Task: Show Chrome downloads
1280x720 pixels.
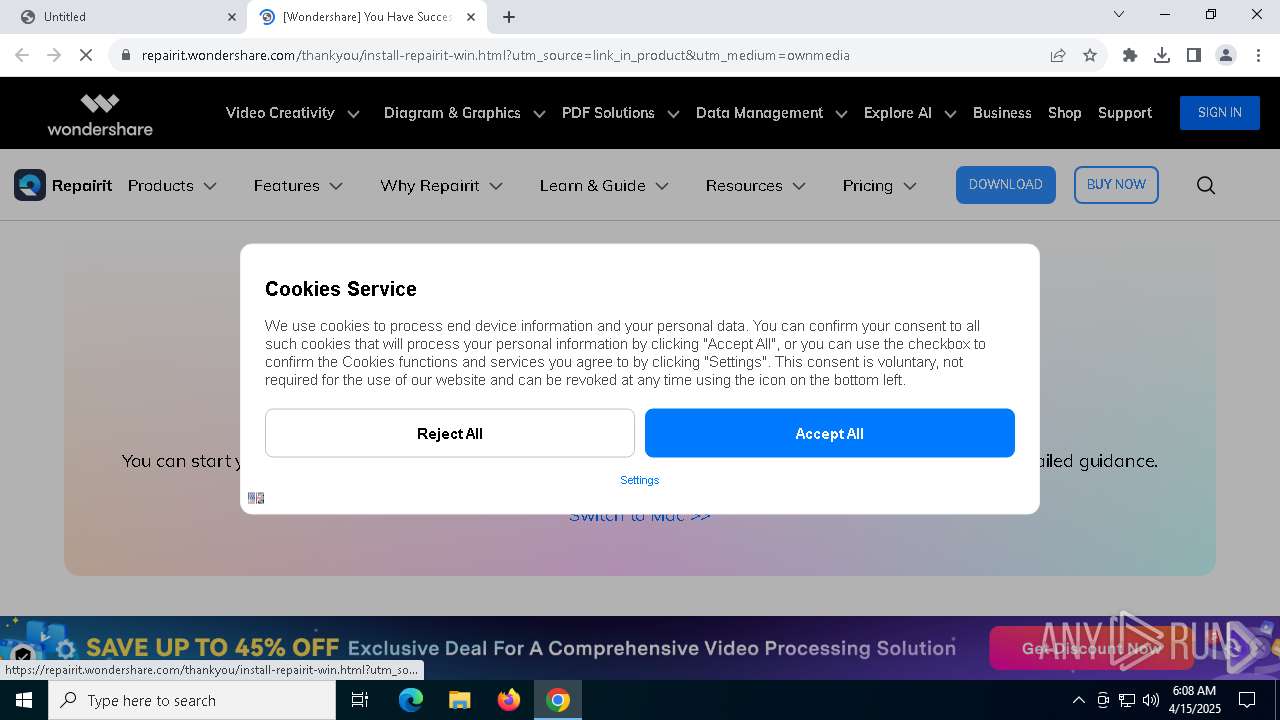Action: click(1162, 55)
